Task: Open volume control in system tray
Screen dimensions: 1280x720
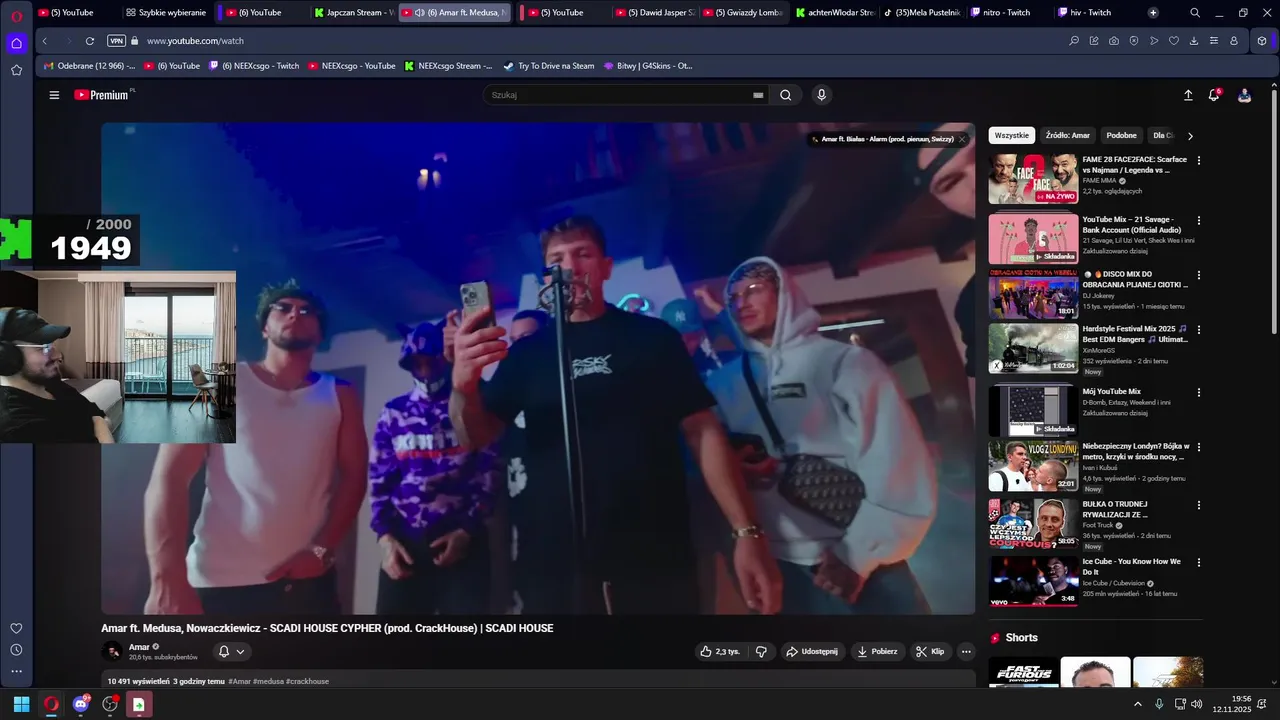Action: 1197,704
